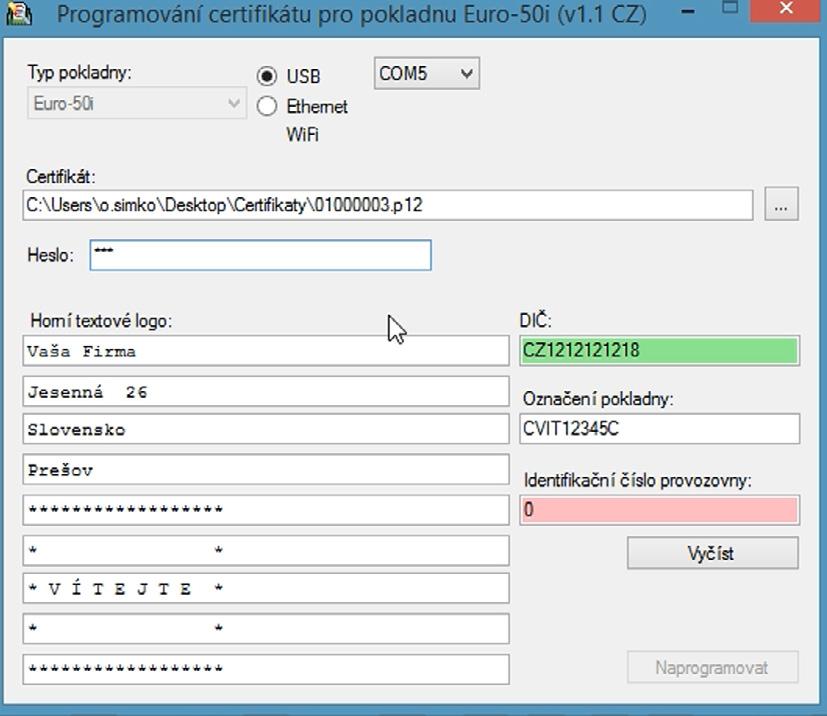Click the Identifikační číslo provozovny field
The image size is (827, 716).
(x=659, y=510)
